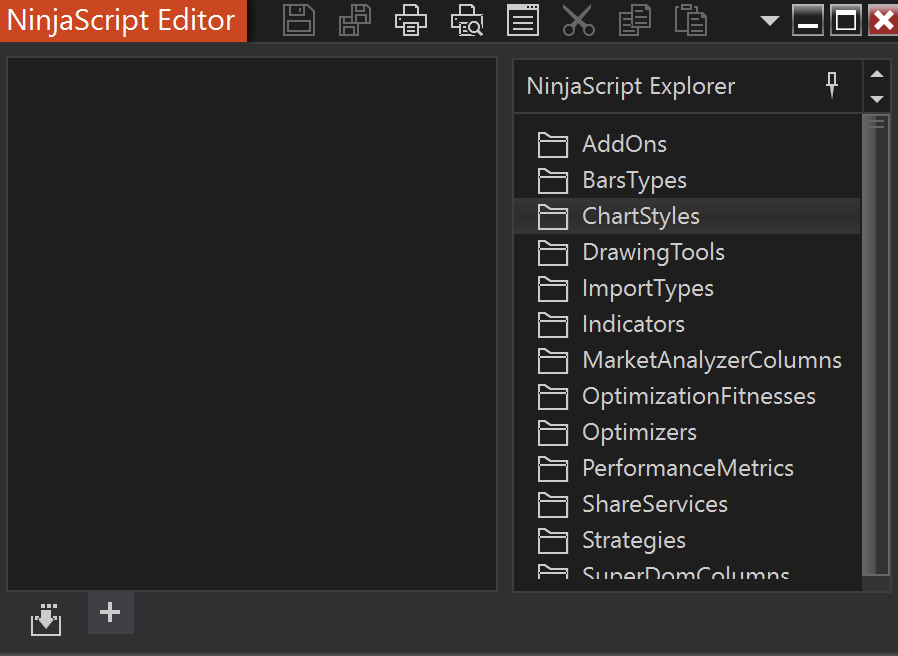Image resolution: width=898 pixels, height=656 pixels.
Task: Click the Print icon
Action: (410, 20)
